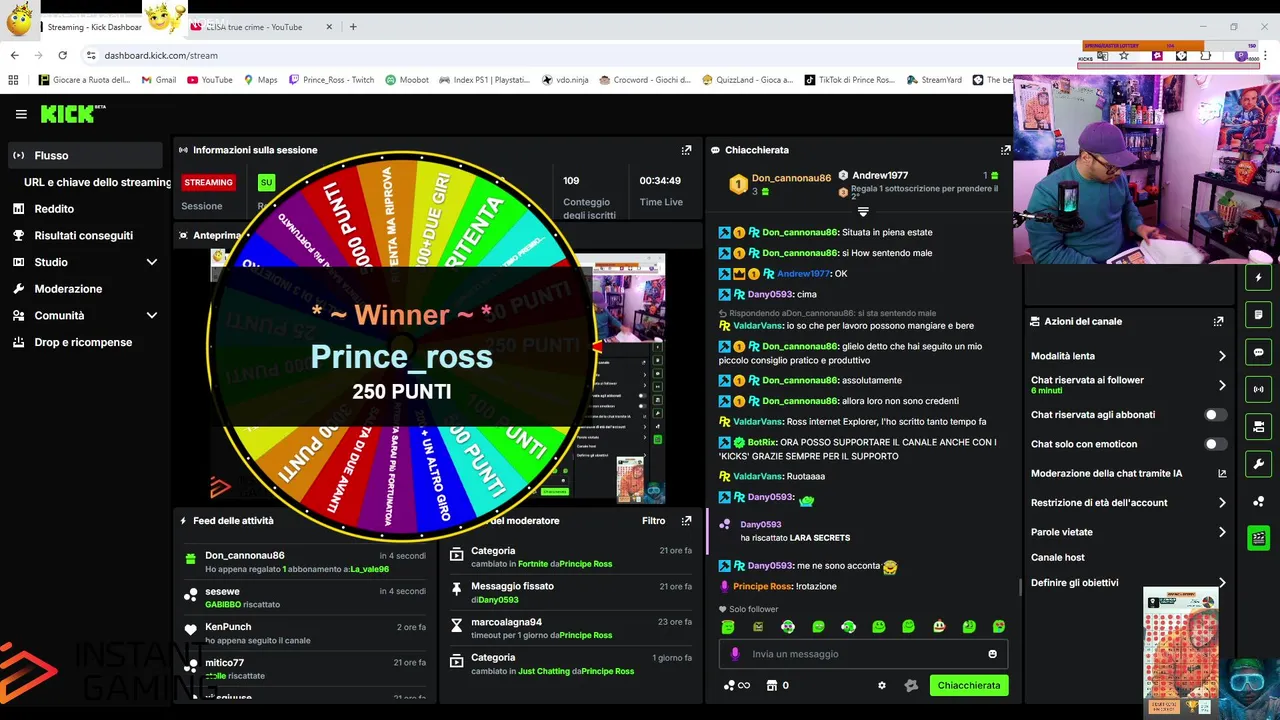Open the hamburger menu beside Kick logo
This screenshot has height=720, width=1280.
click(x=21, y=114)
